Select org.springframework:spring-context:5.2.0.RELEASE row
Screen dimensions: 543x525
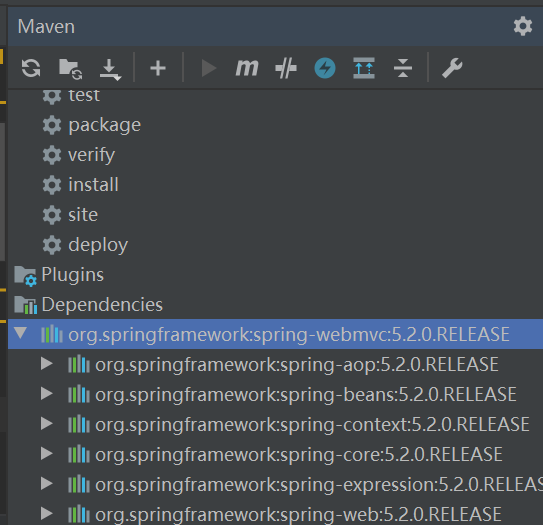coord(275,424)
